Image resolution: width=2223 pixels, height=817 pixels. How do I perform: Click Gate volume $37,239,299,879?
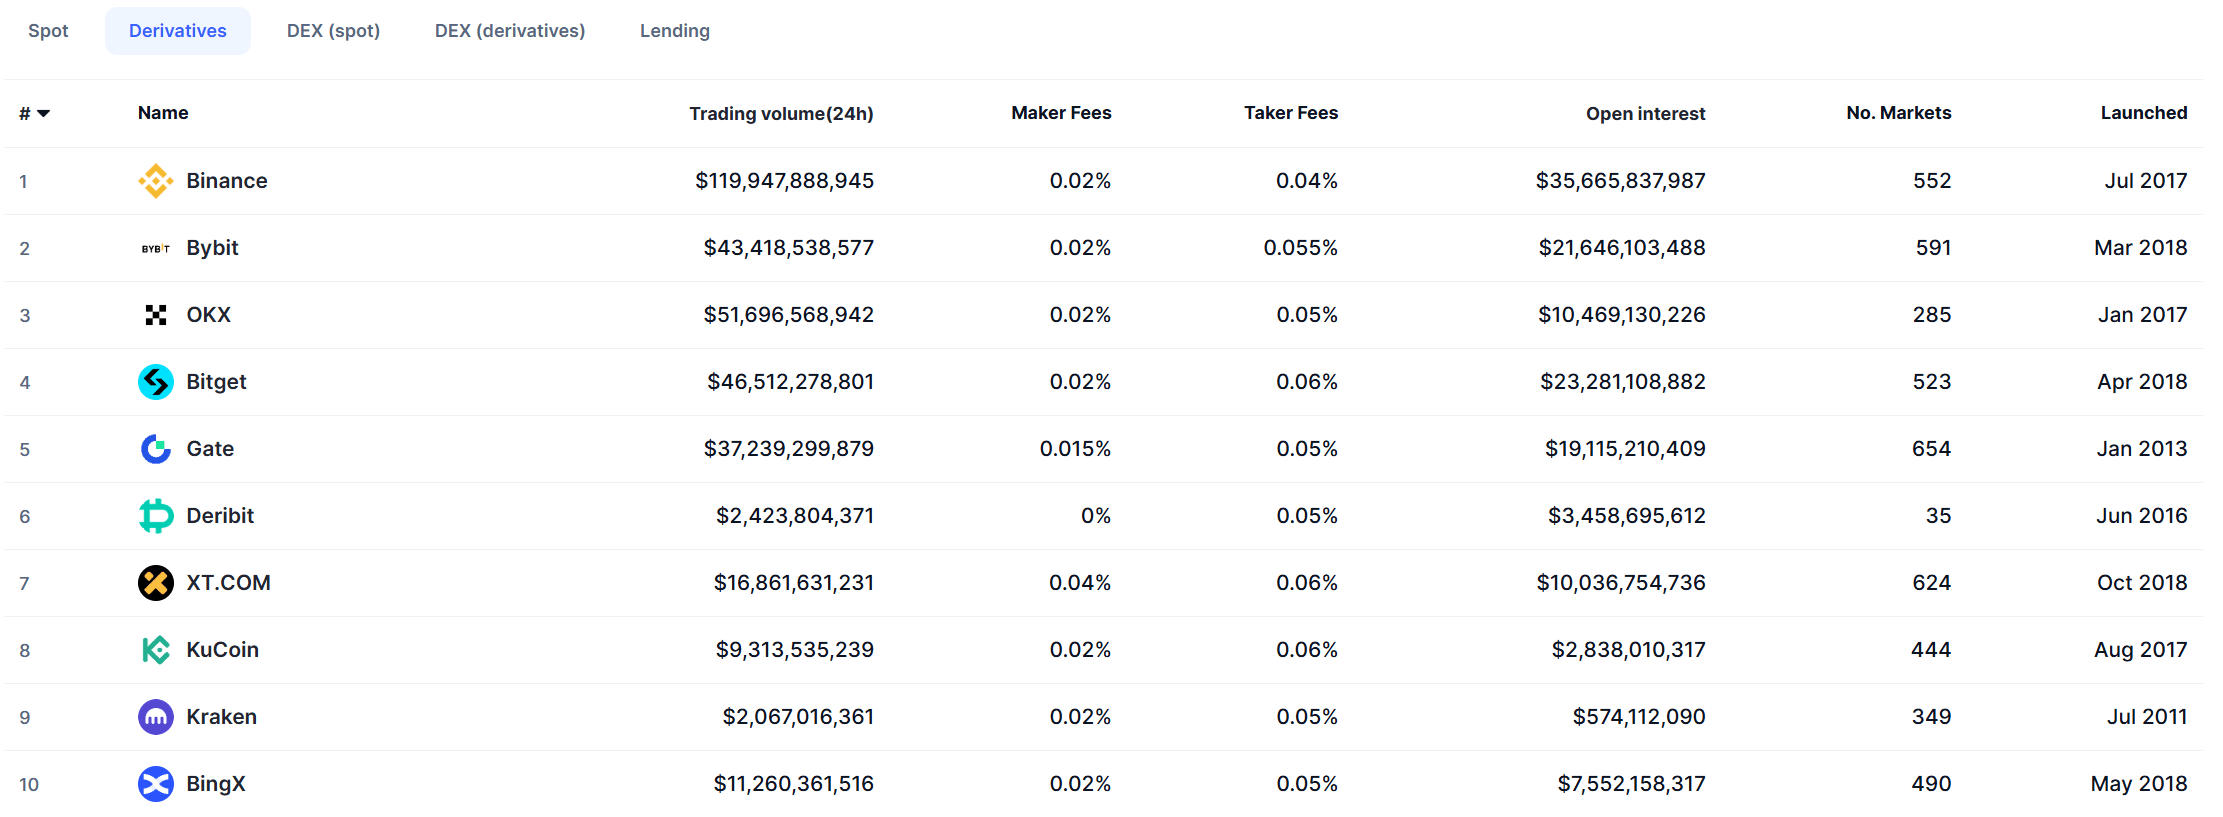pos(788,449)
